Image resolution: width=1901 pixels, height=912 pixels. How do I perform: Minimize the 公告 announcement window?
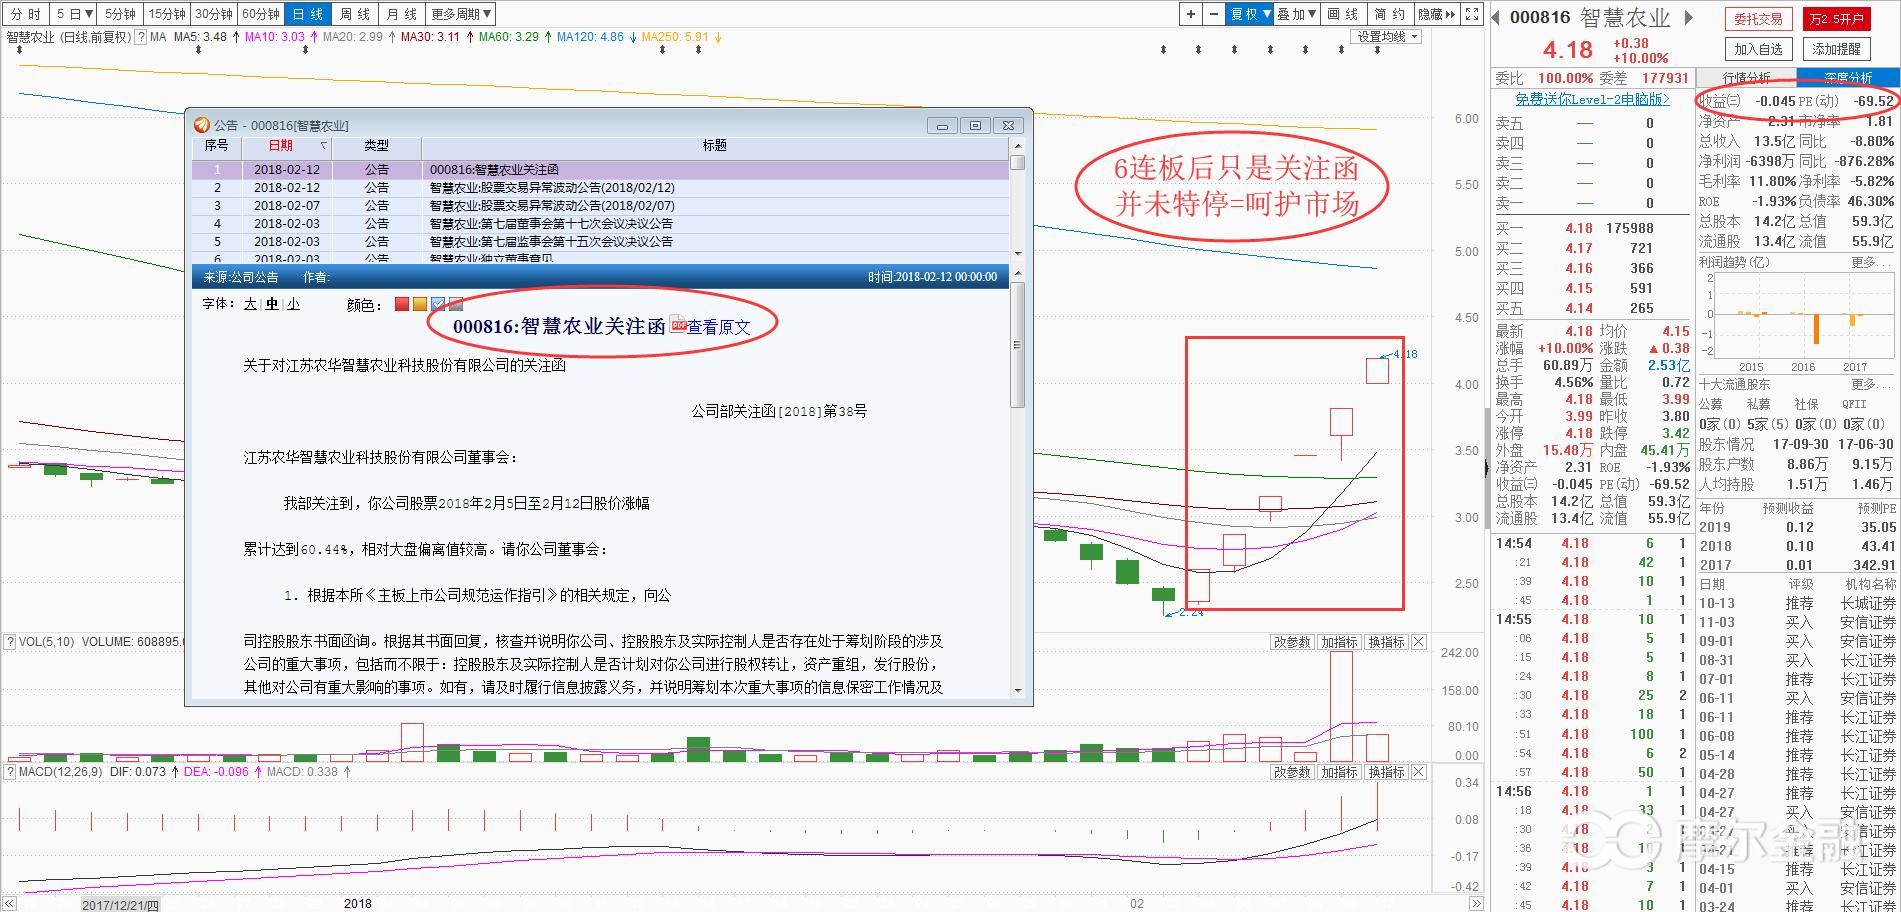942,125
